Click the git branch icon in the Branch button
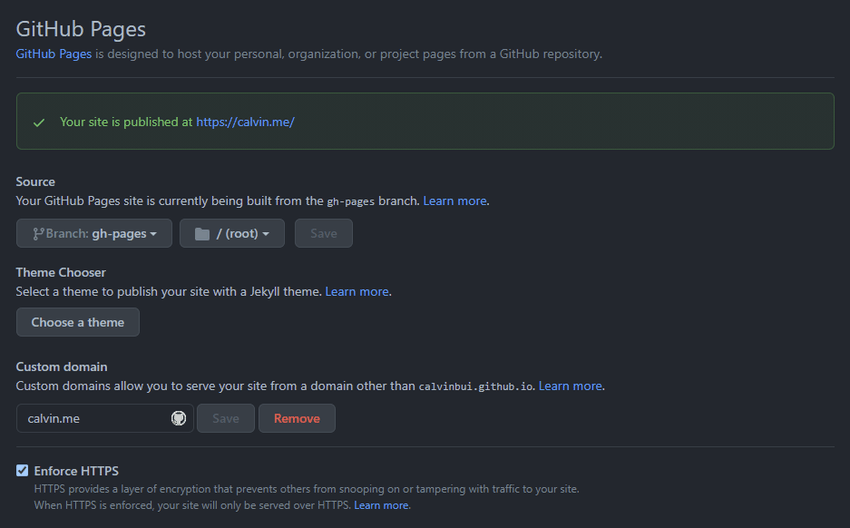This screenshot has height=528, width=850. pos(38,234)
